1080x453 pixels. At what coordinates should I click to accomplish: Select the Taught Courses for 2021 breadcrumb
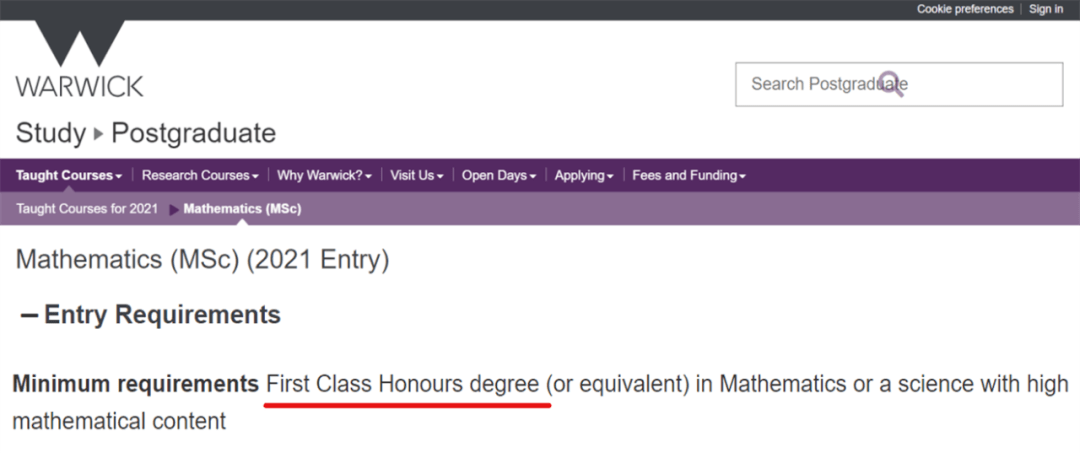coord(87,209)
